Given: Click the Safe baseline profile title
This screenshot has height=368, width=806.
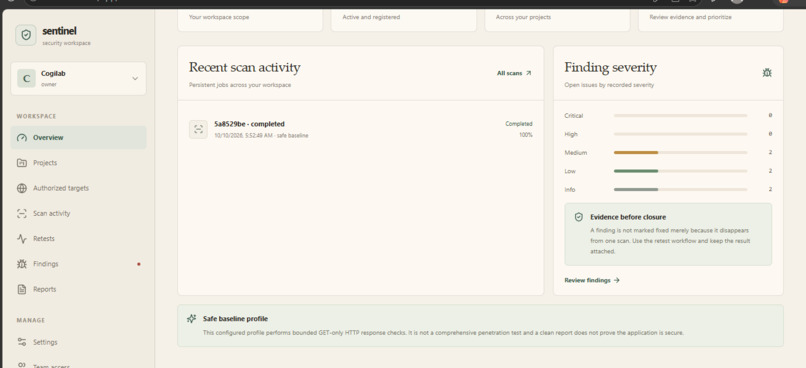Looking at the screenshot, I should tap(235, 319).
